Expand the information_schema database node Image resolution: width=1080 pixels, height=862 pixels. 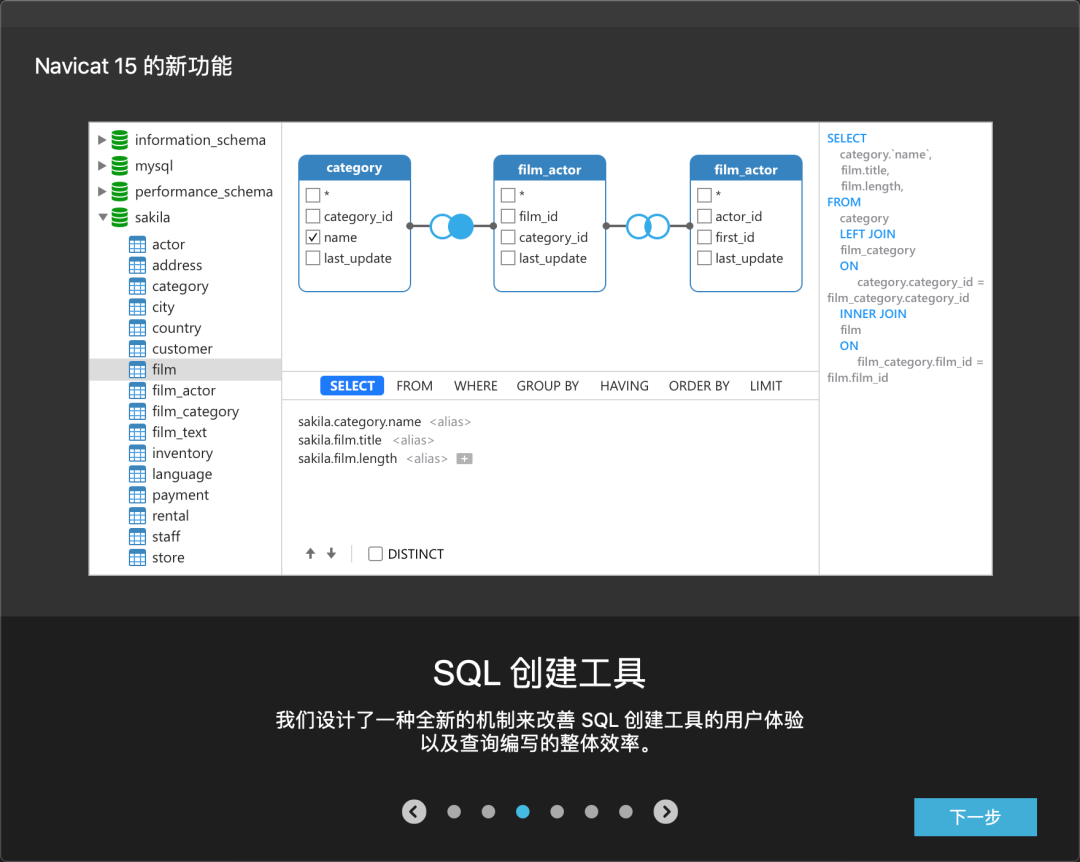point(102,140)
